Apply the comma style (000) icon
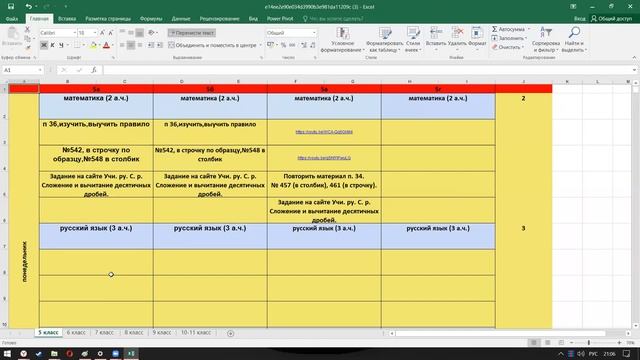The width and height of the screenshot is (640, 360). (292, 45)
